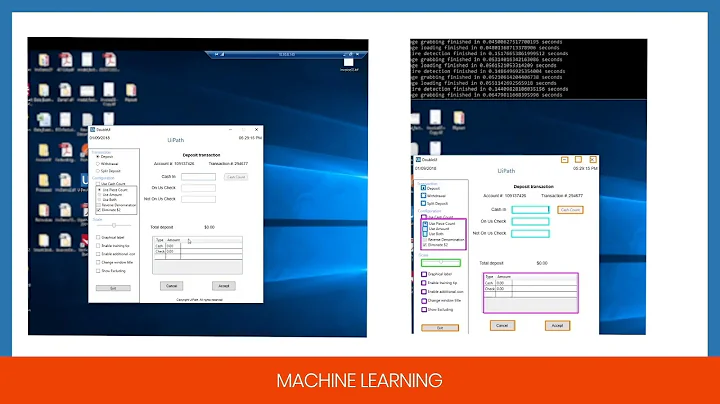This screenshot has height=404, width=720.
Task: Enable additional icon in right annotated window
Action: [x=424, y=292]
